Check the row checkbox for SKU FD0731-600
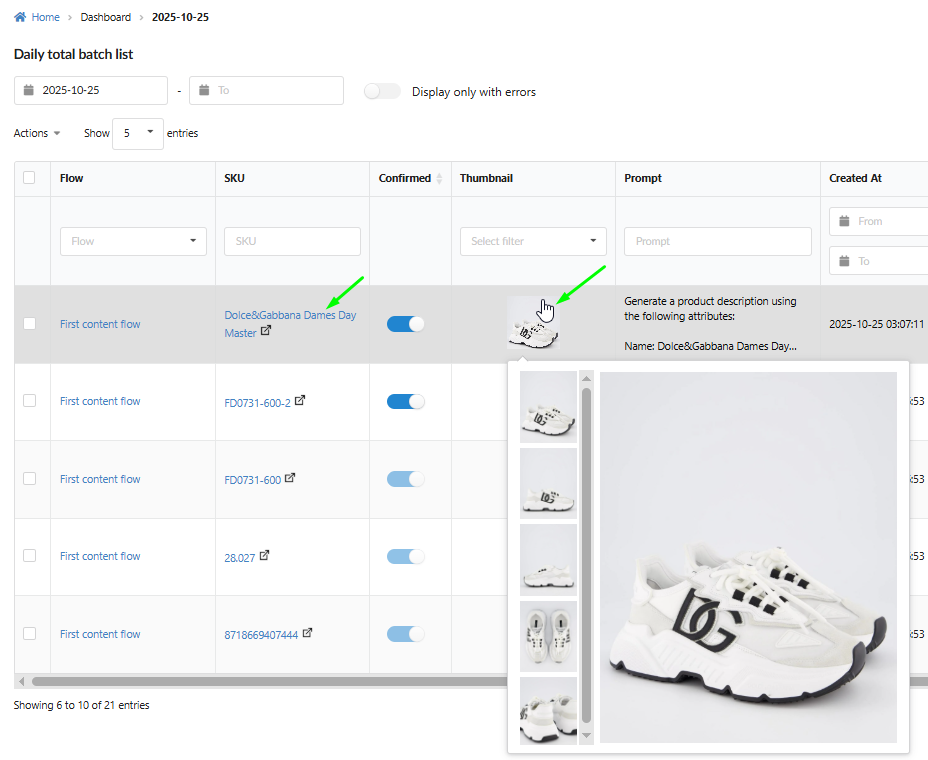 tap(29, 478)
